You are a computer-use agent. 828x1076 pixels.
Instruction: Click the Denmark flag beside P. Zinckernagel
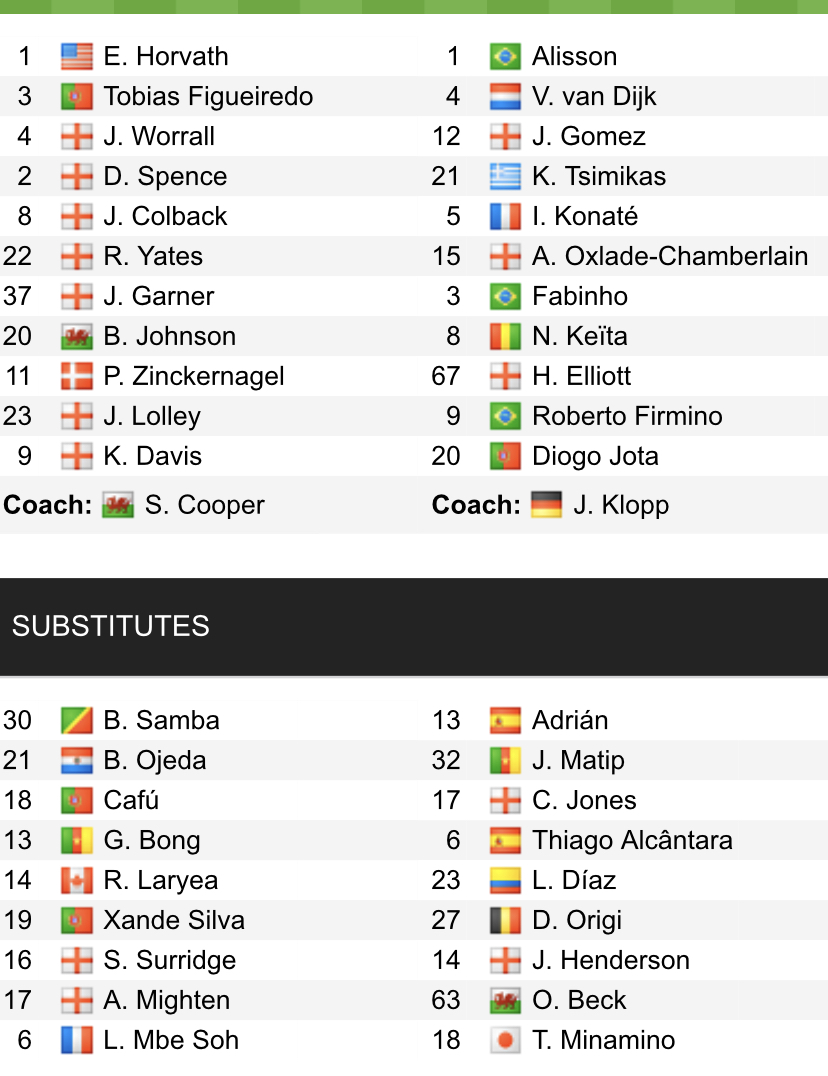[x=76, y=376]
